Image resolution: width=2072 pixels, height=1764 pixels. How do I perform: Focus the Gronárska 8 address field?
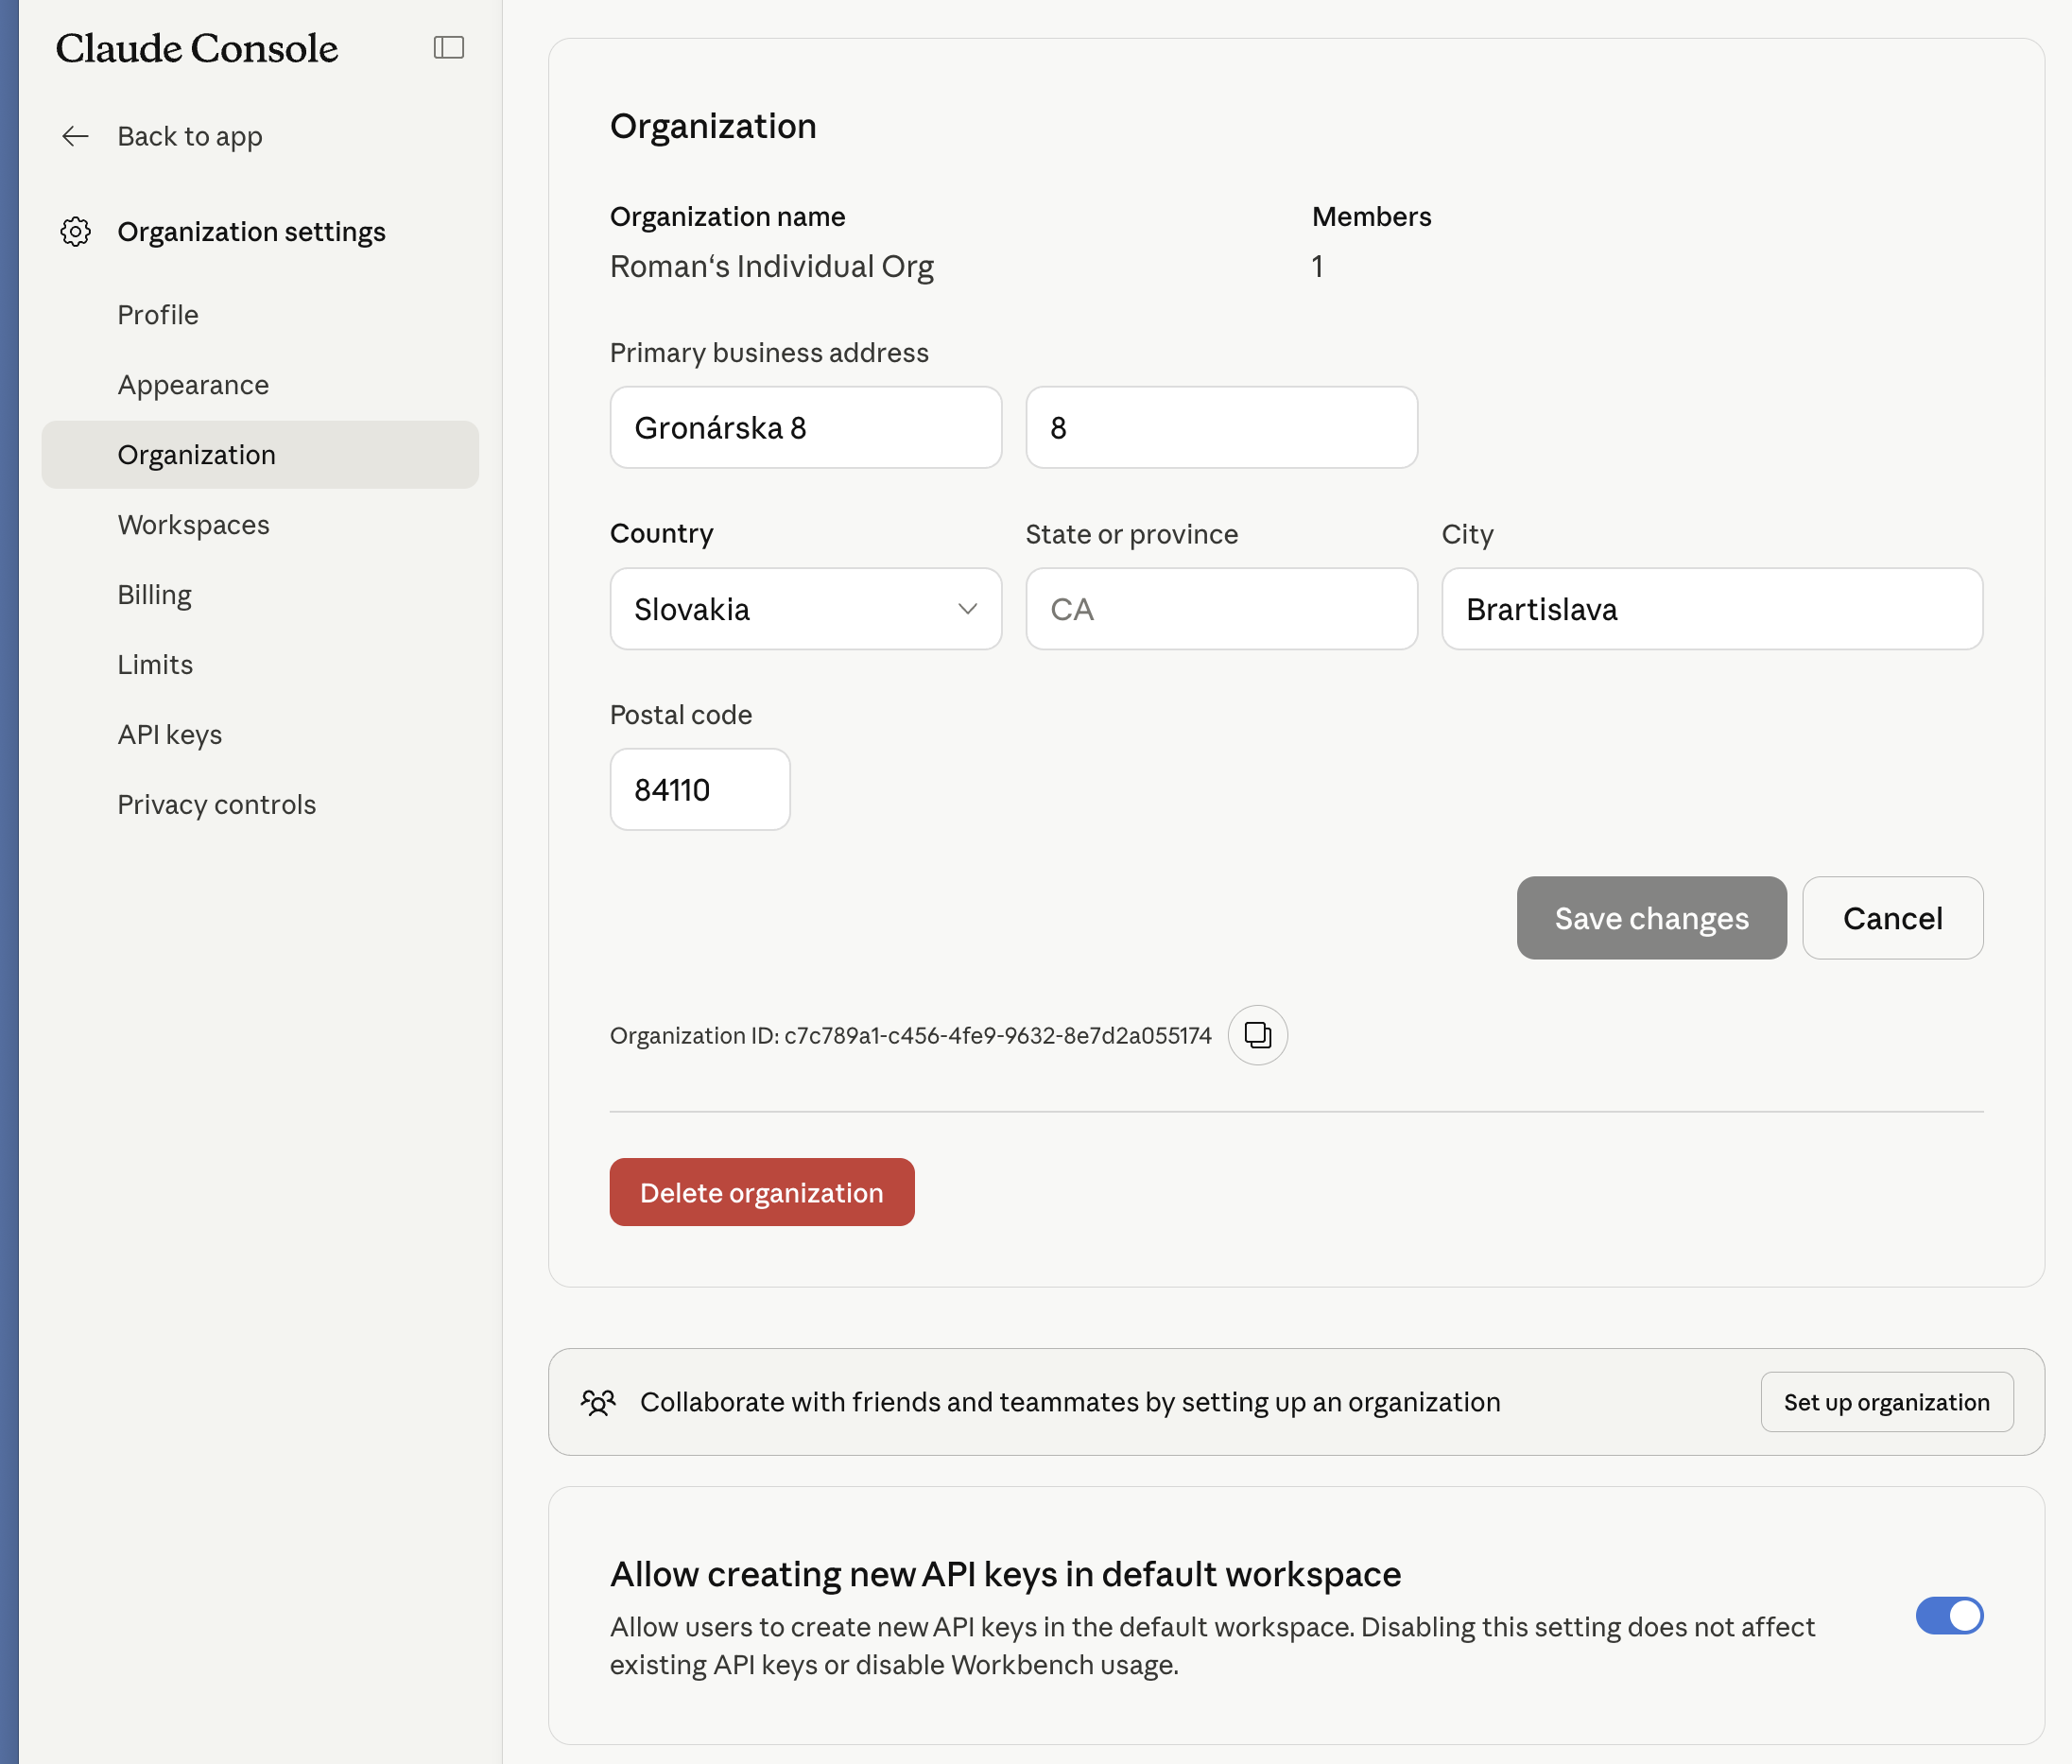point(806,428)
